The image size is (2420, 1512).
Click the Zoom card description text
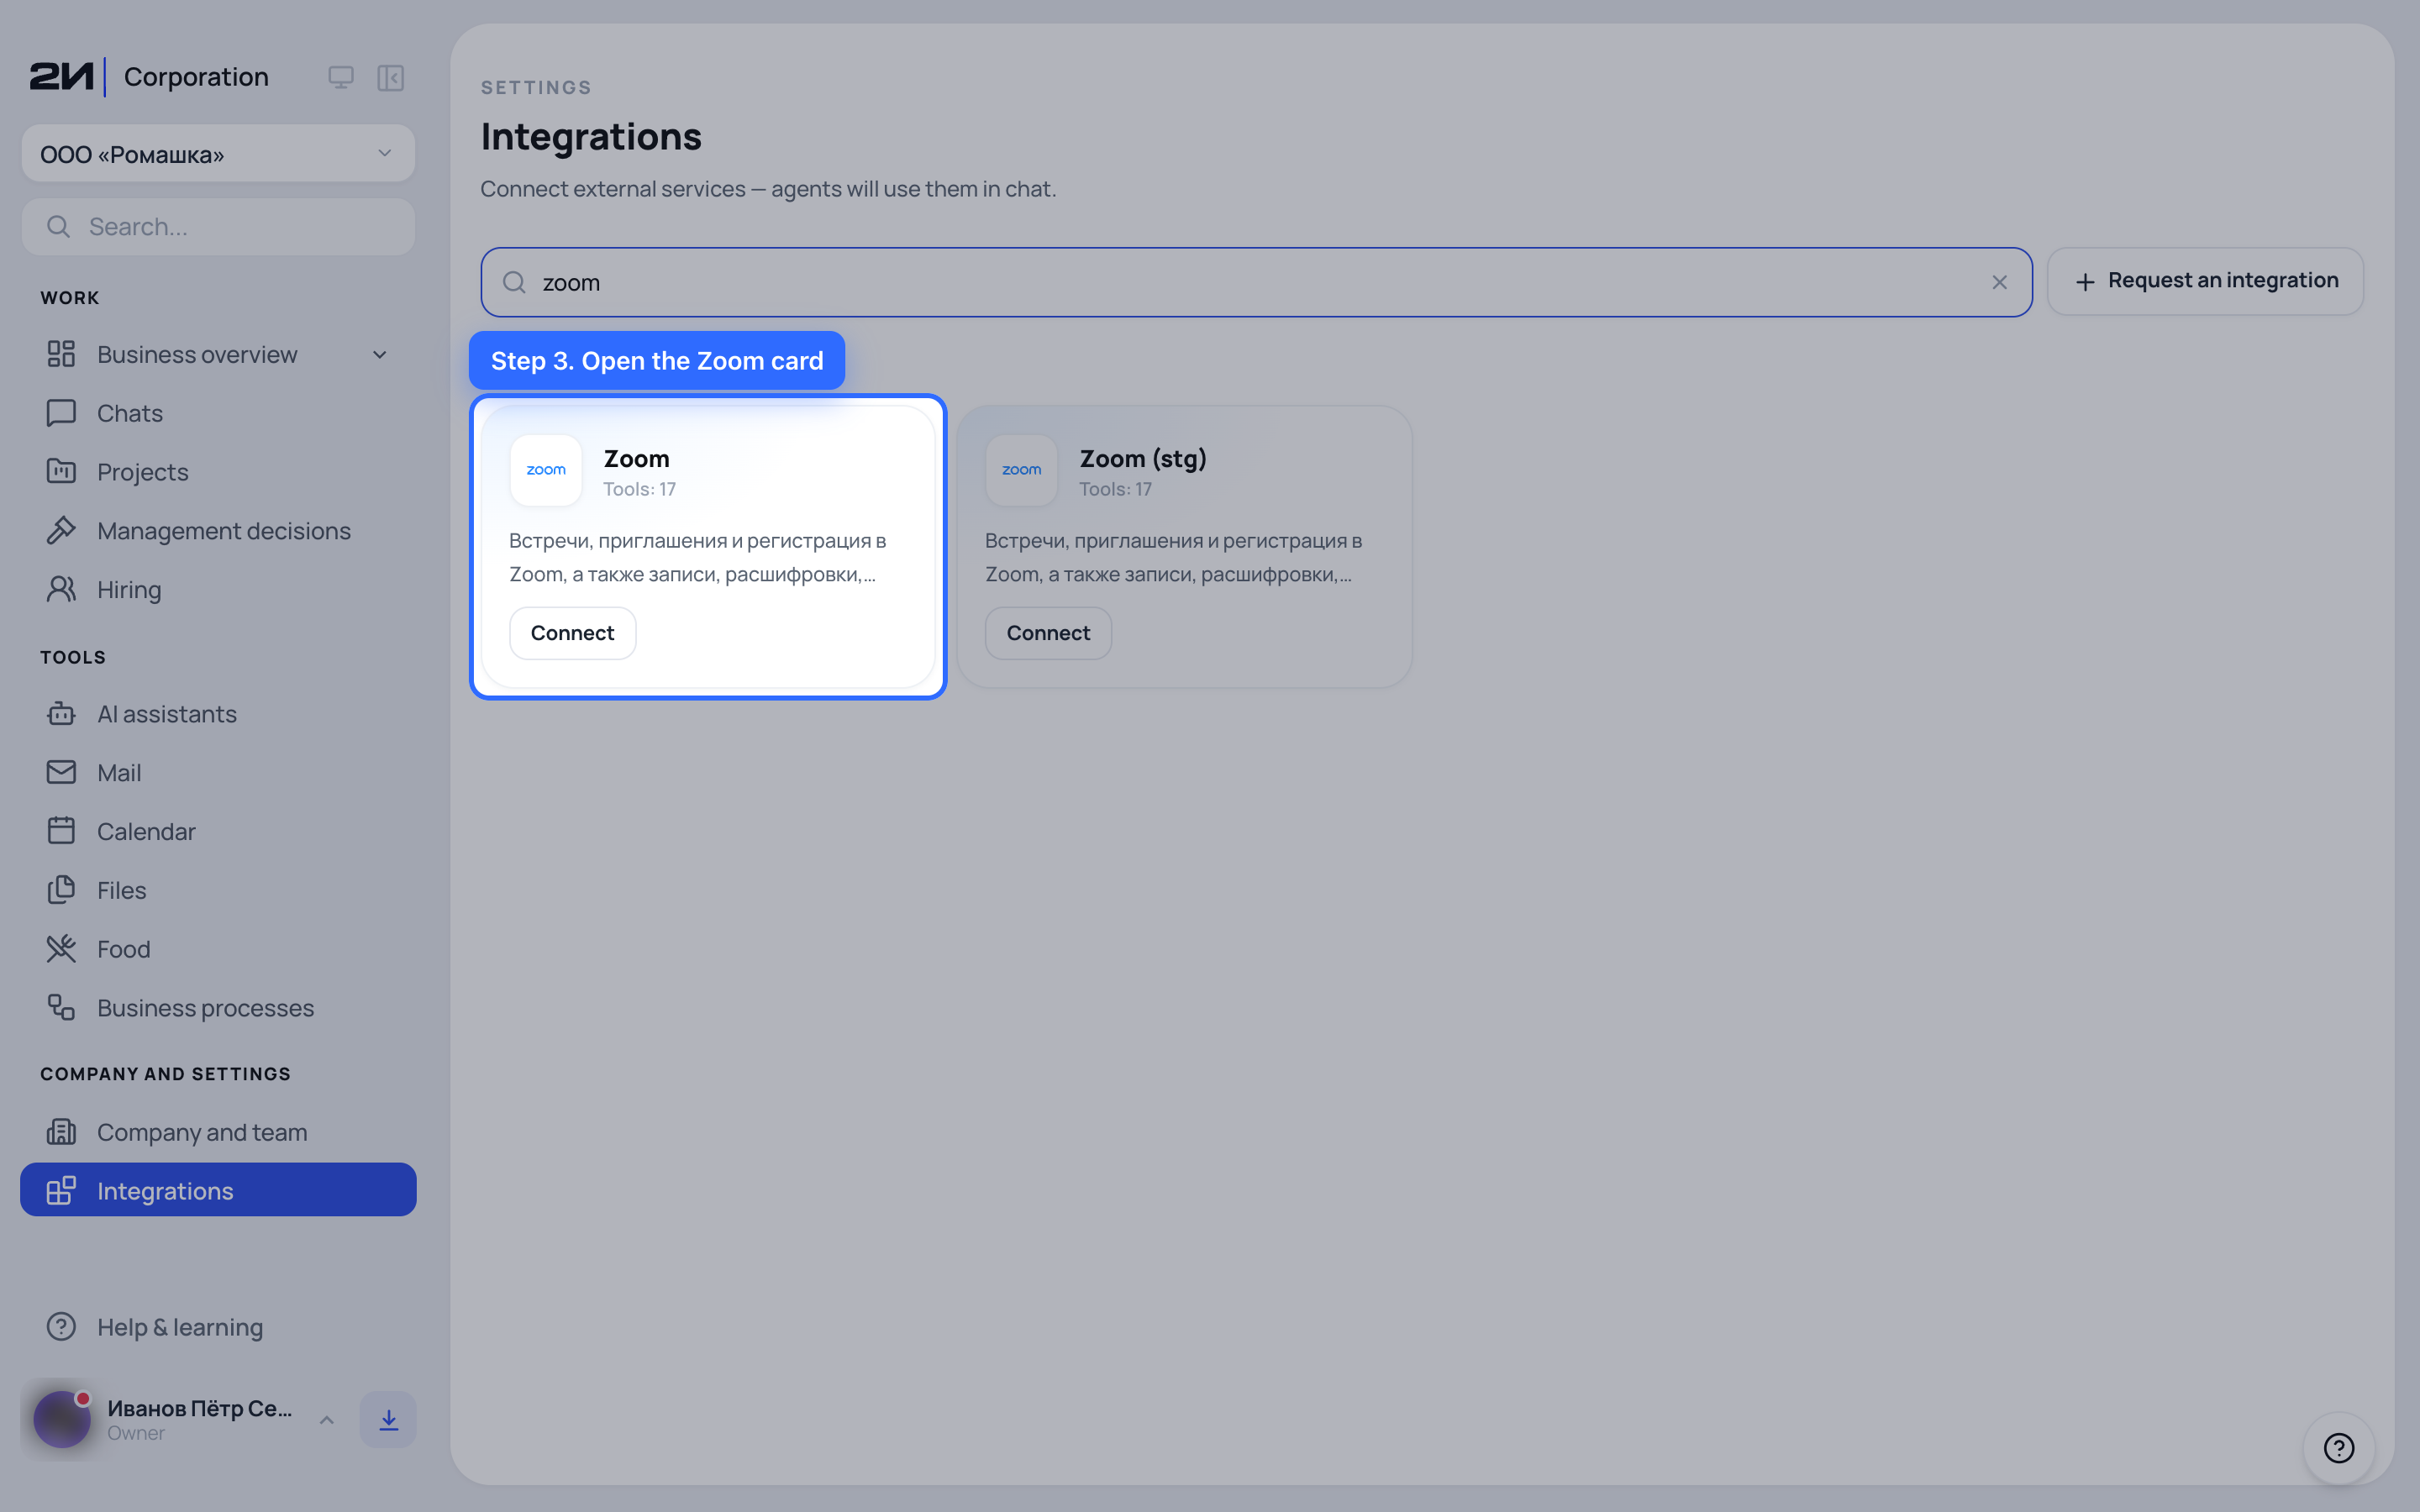tap(697, 557)
